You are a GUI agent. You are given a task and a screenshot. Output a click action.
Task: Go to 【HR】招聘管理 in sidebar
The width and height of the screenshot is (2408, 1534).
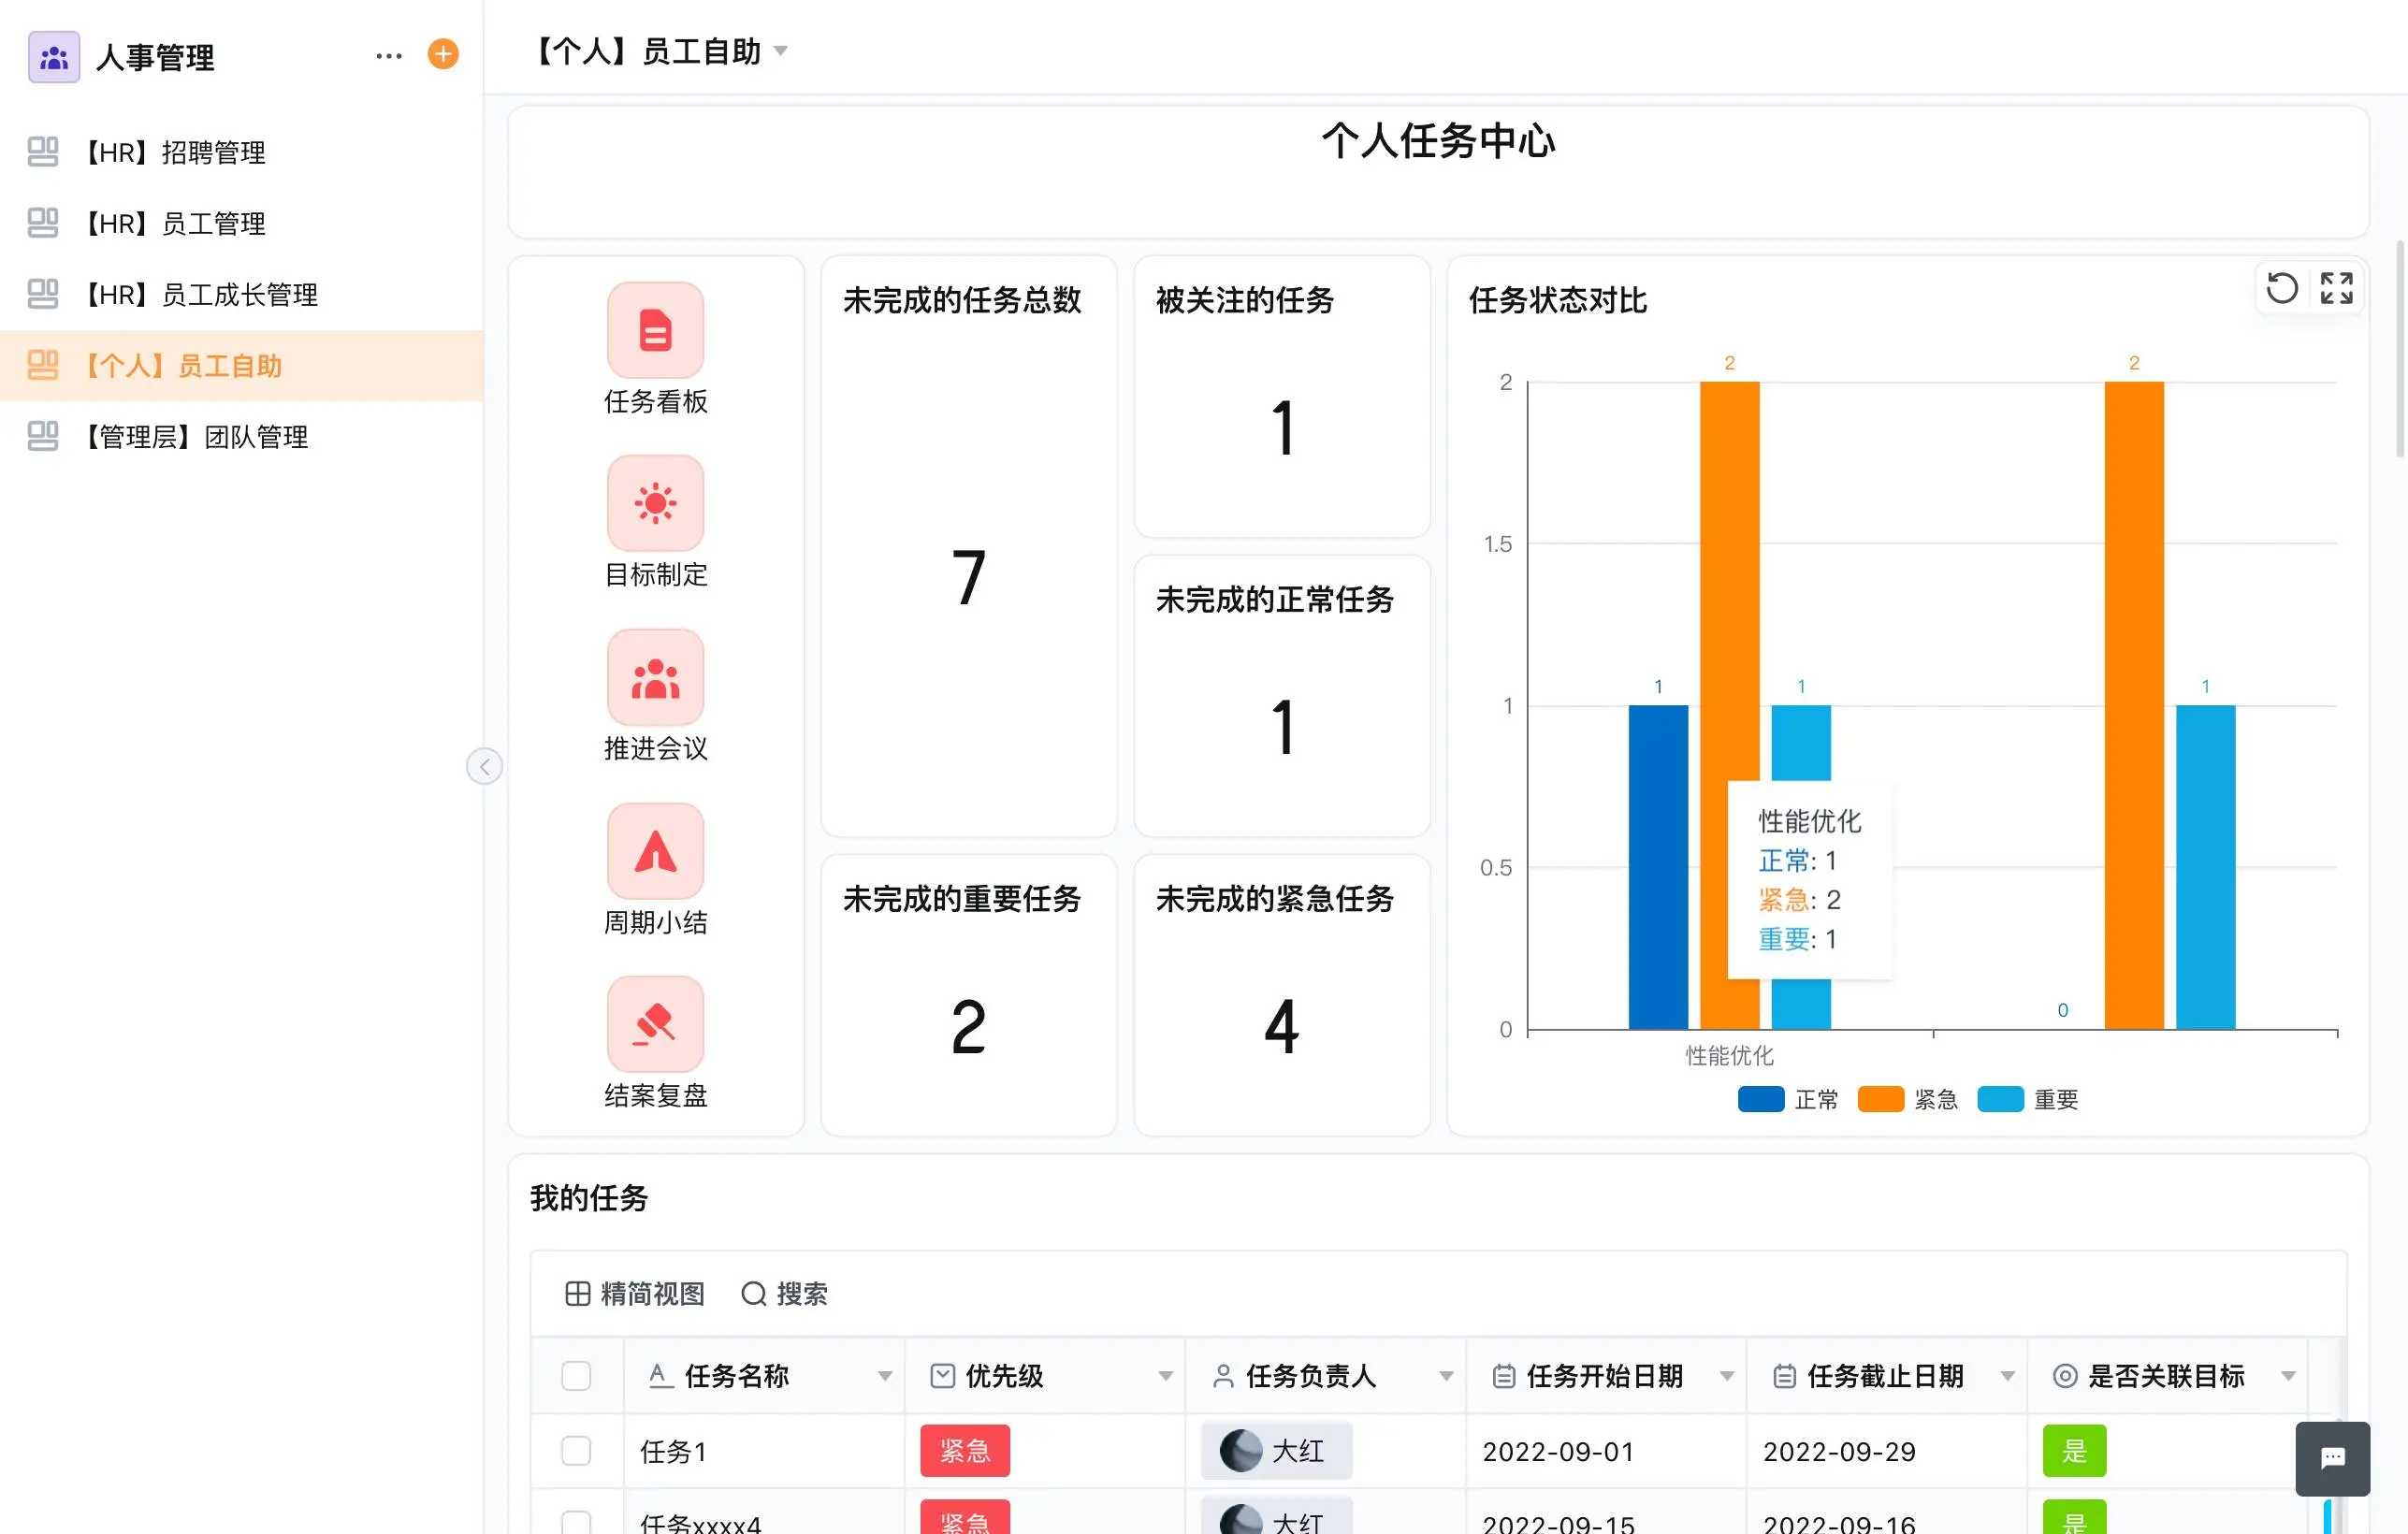click(242, 152)
